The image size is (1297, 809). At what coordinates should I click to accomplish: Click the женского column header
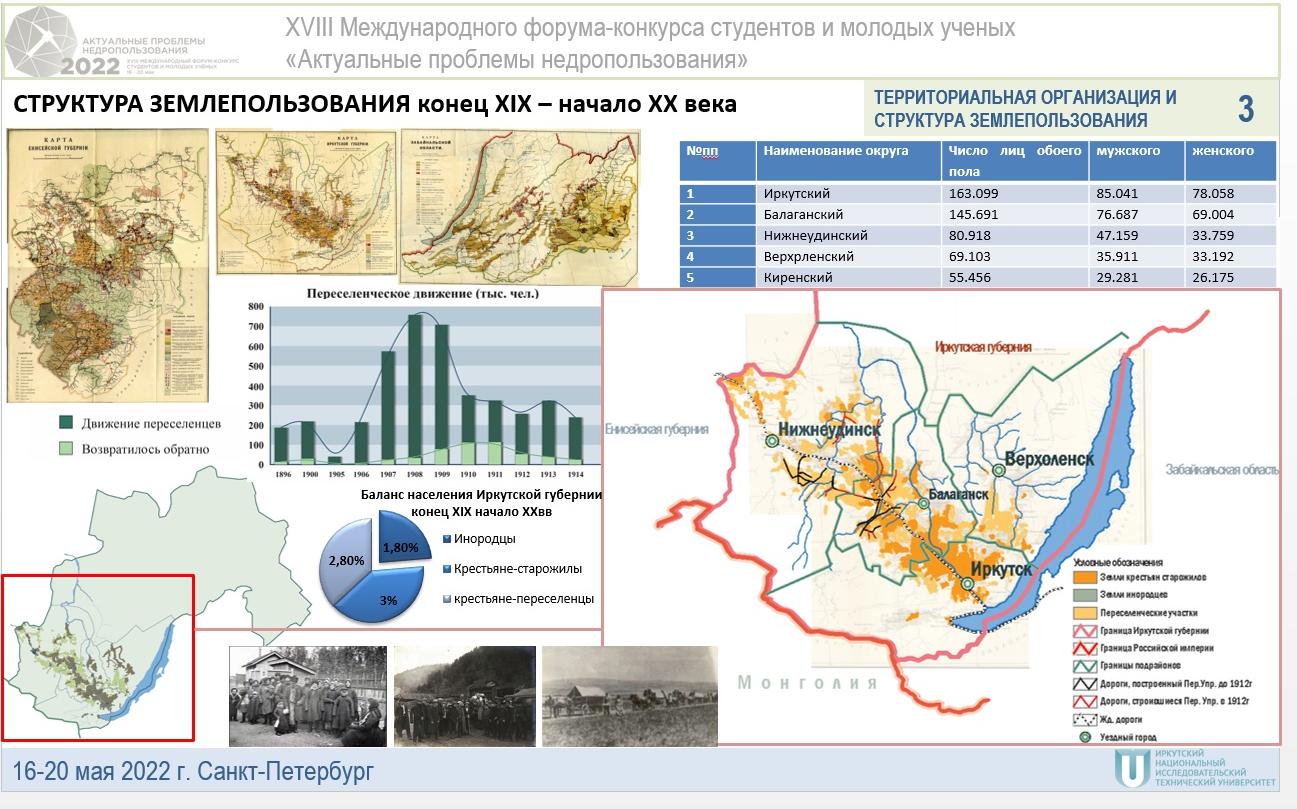click(x=1230, y=161)
